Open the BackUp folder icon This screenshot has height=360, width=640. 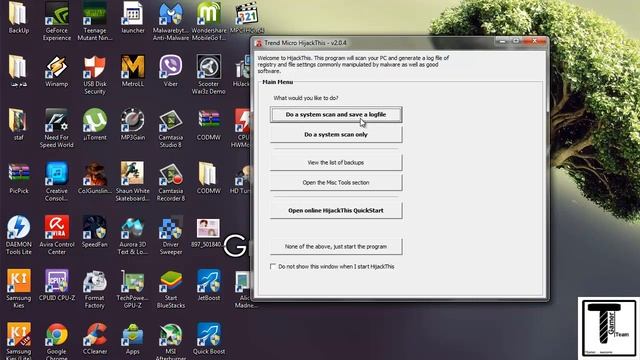tap(18, 18)
